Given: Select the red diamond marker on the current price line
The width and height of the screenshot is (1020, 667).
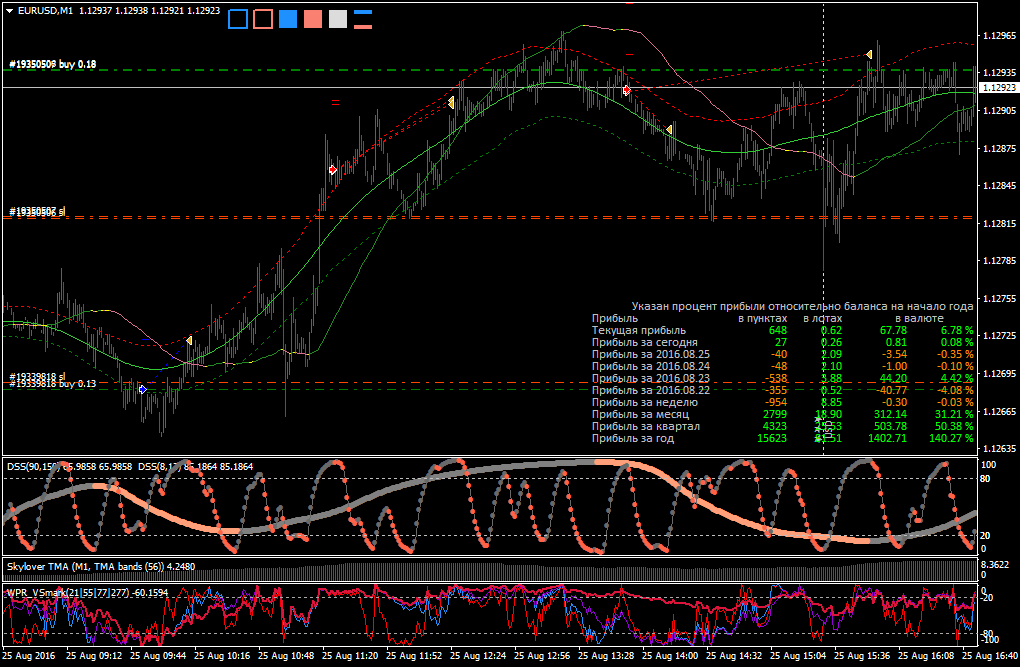Looking at the screenshot, I should pyautogui.click(x=627, y=90).
